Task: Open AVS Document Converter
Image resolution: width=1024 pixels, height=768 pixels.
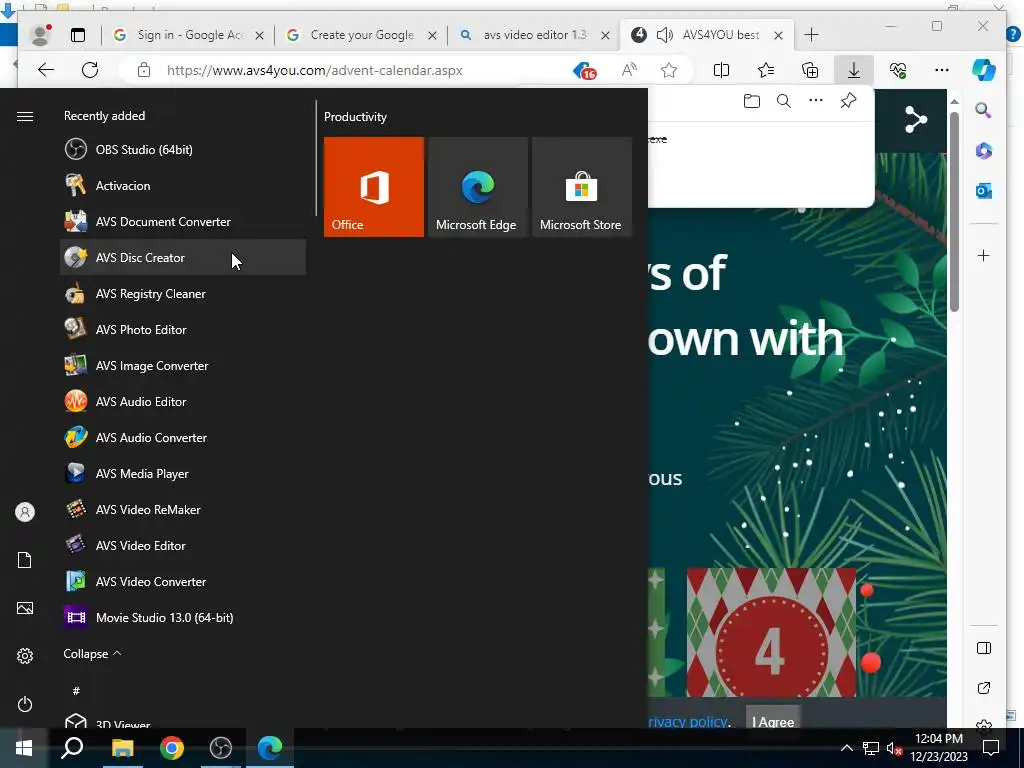Action: coord(183,221)
